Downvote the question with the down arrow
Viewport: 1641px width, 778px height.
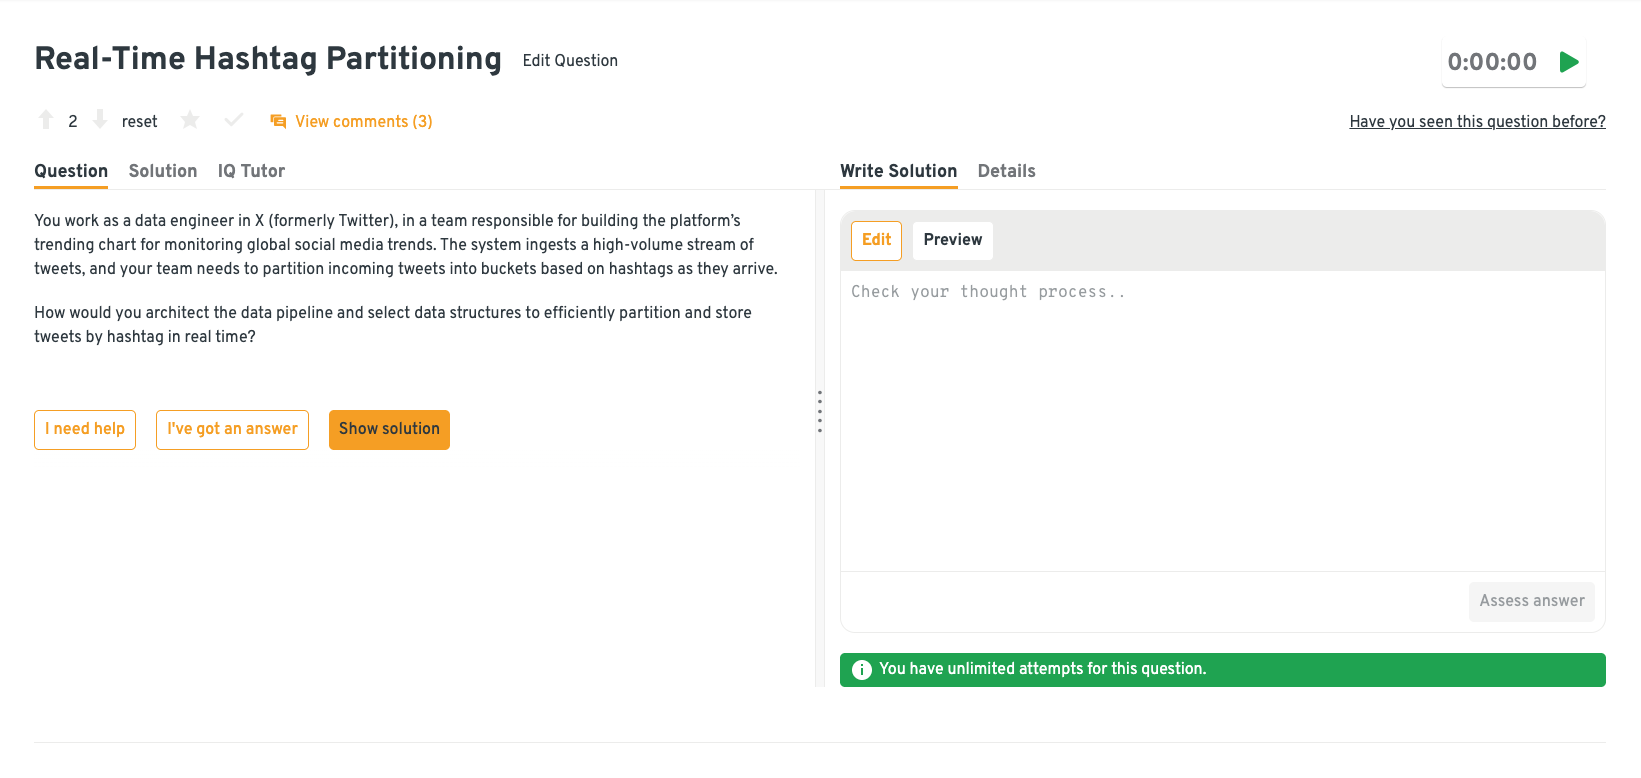click(x=100, y=120)
